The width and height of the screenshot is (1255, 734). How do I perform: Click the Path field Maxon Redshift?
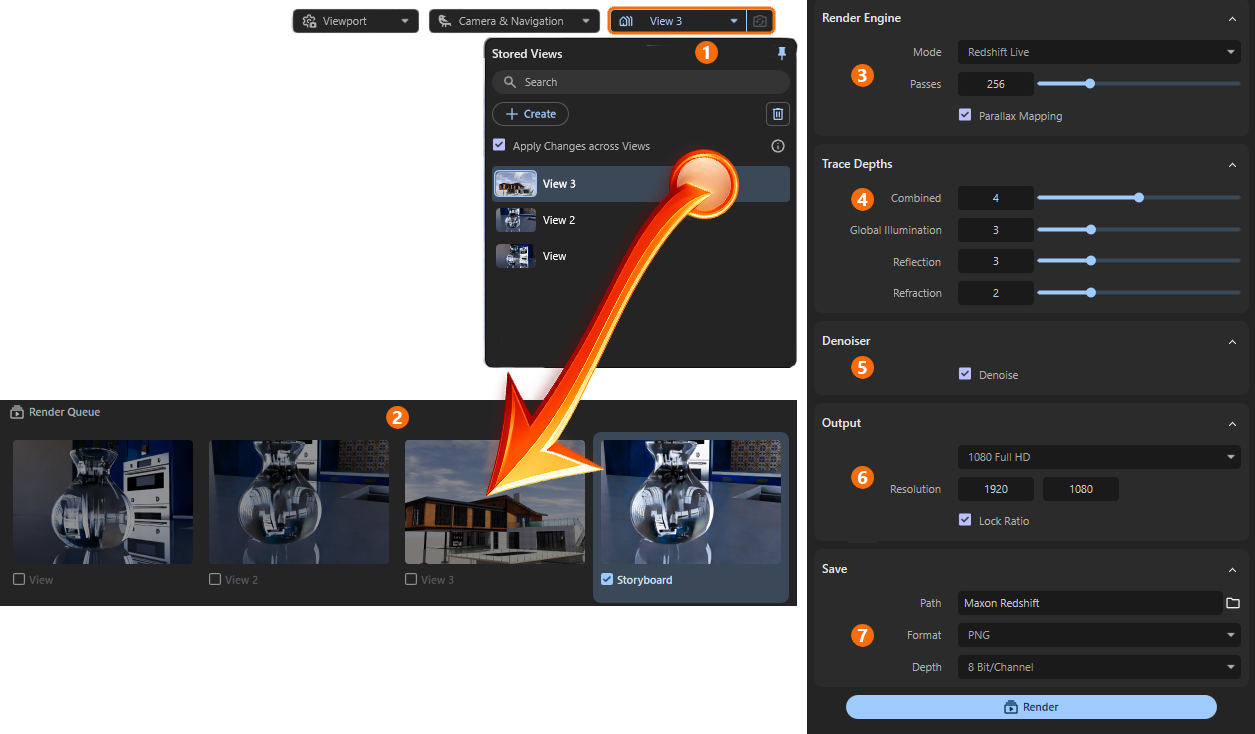1090,603
